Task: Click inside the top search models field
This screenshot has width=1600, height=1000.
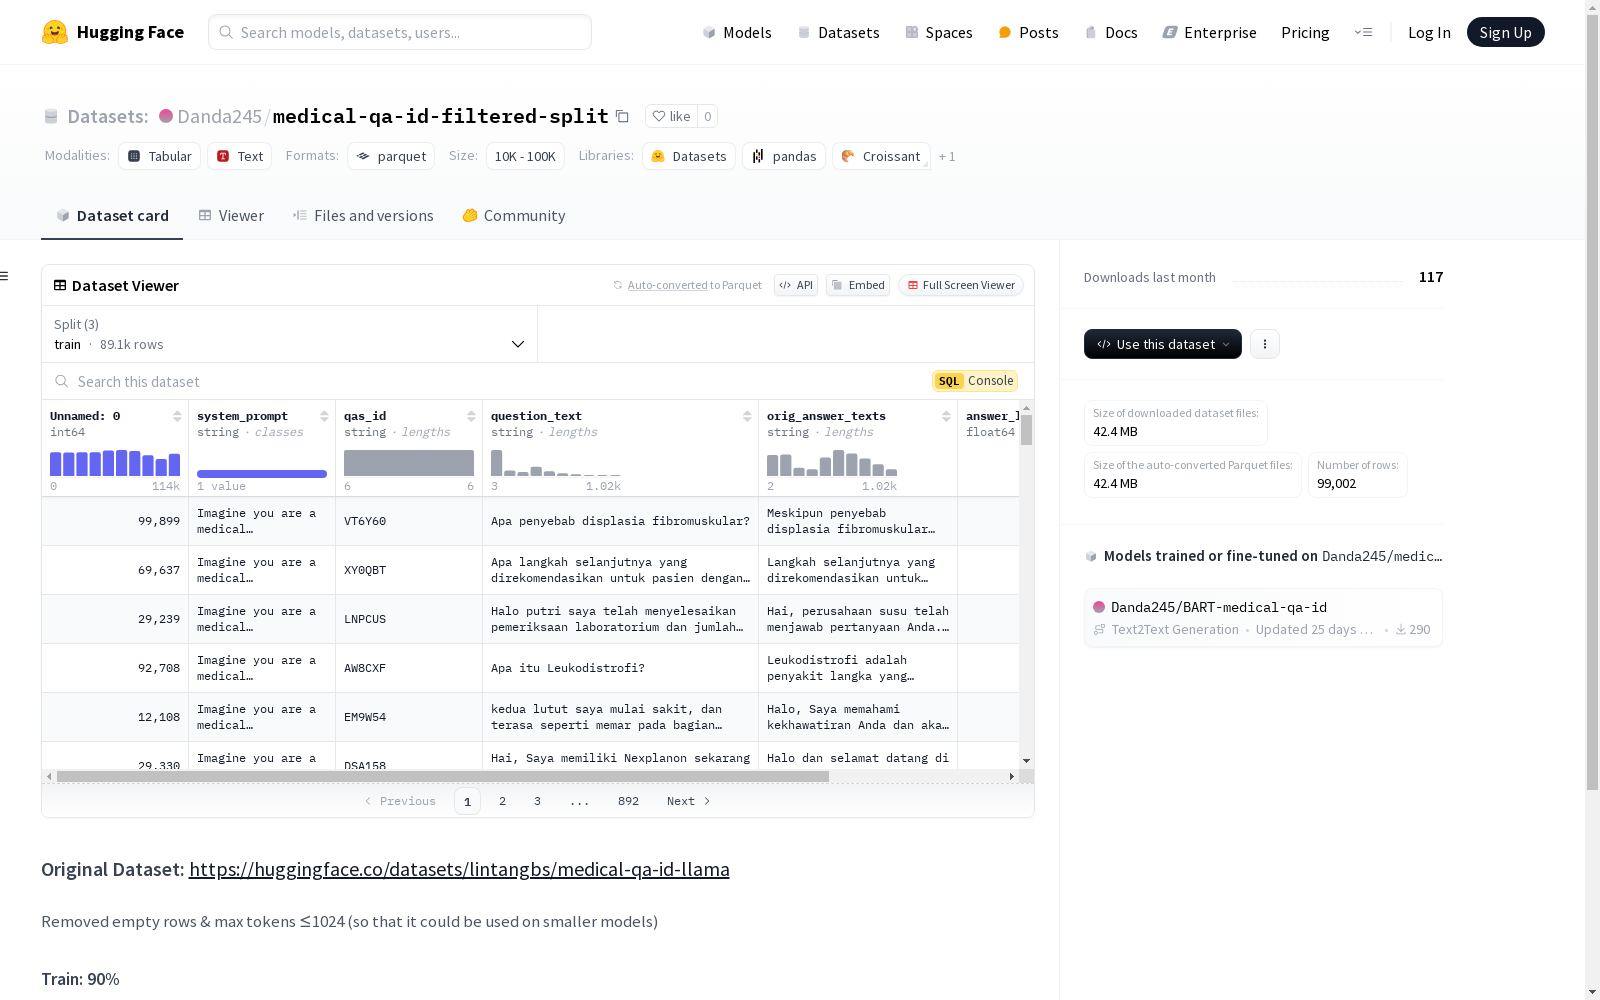Action: point(400,32)
